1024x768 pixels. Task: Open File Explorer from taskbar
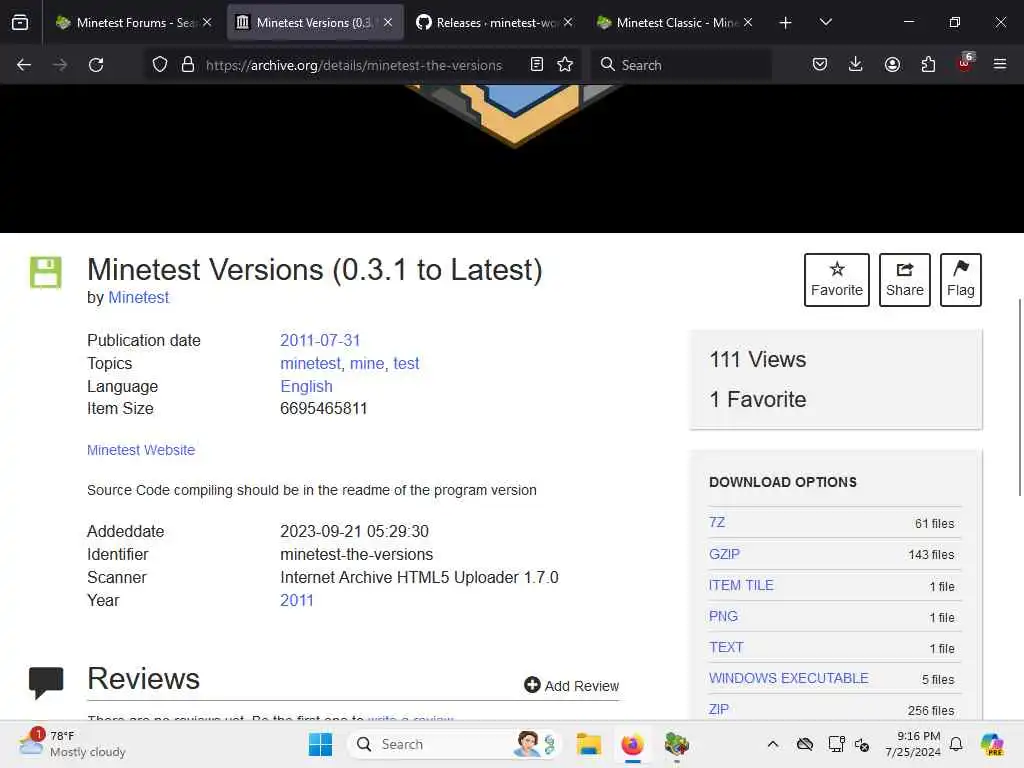pyautogui.click(x=588, y=744)
